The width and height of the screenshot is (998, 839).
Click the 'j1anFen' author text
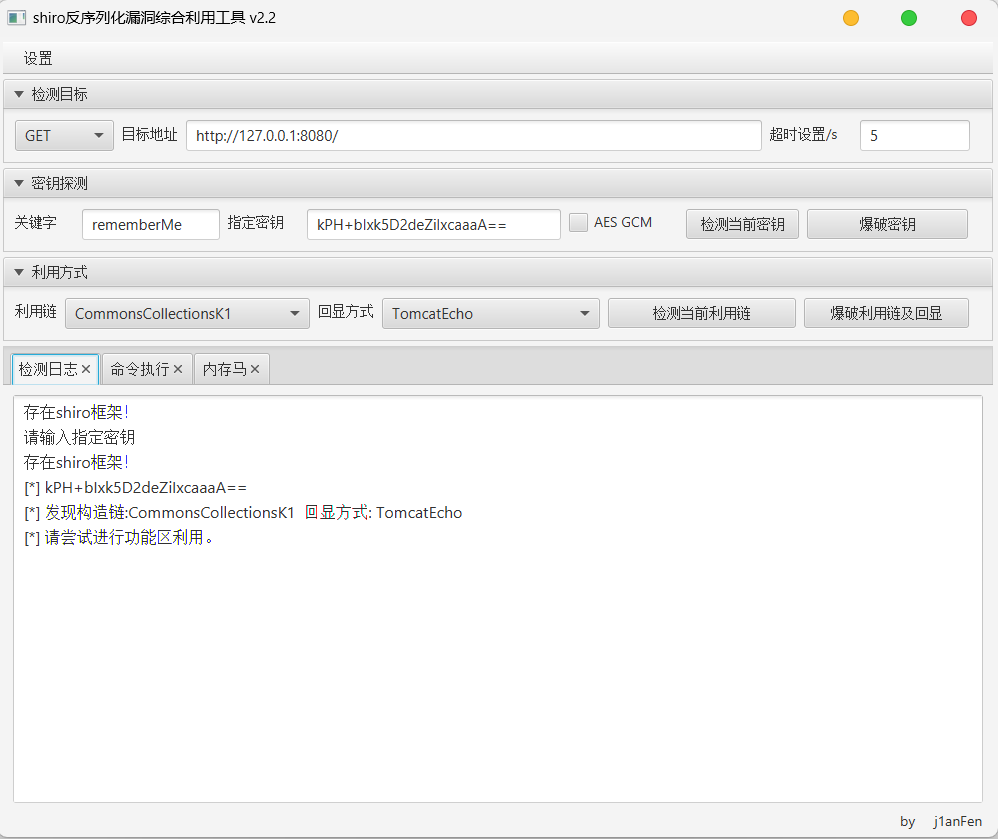[x=958, y=822]
